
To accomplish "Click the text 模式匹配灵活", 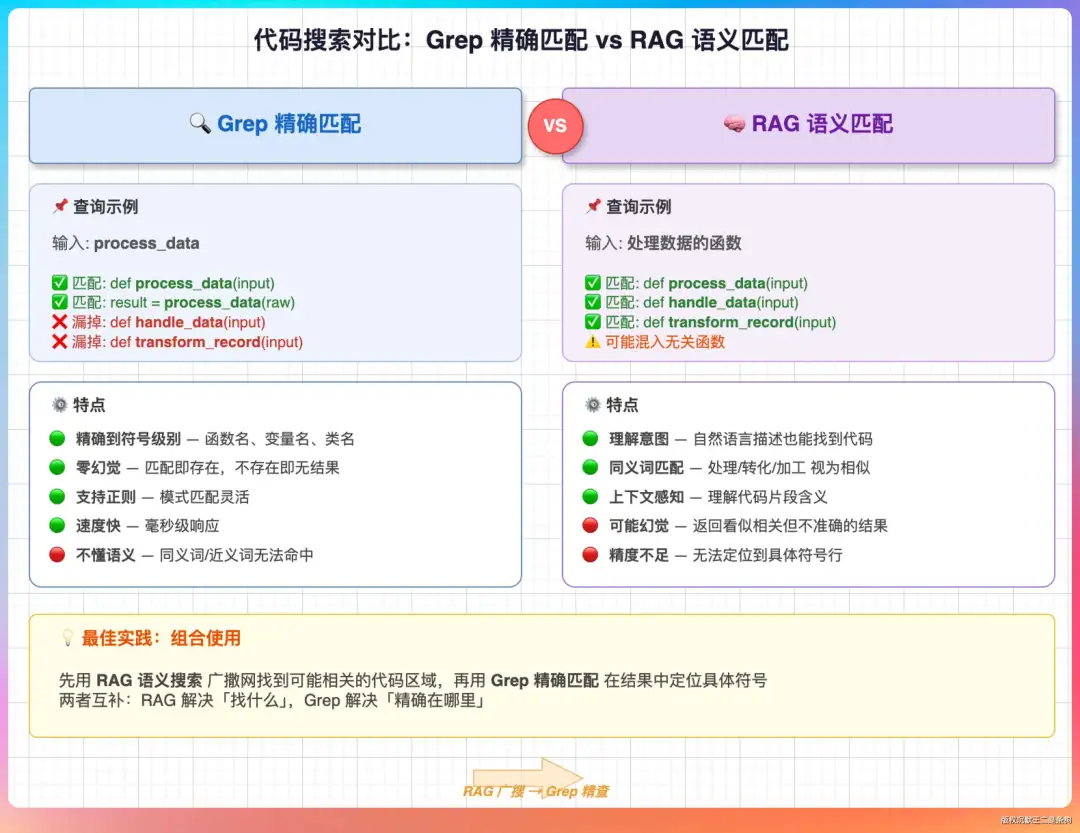I will coord(205,497).
